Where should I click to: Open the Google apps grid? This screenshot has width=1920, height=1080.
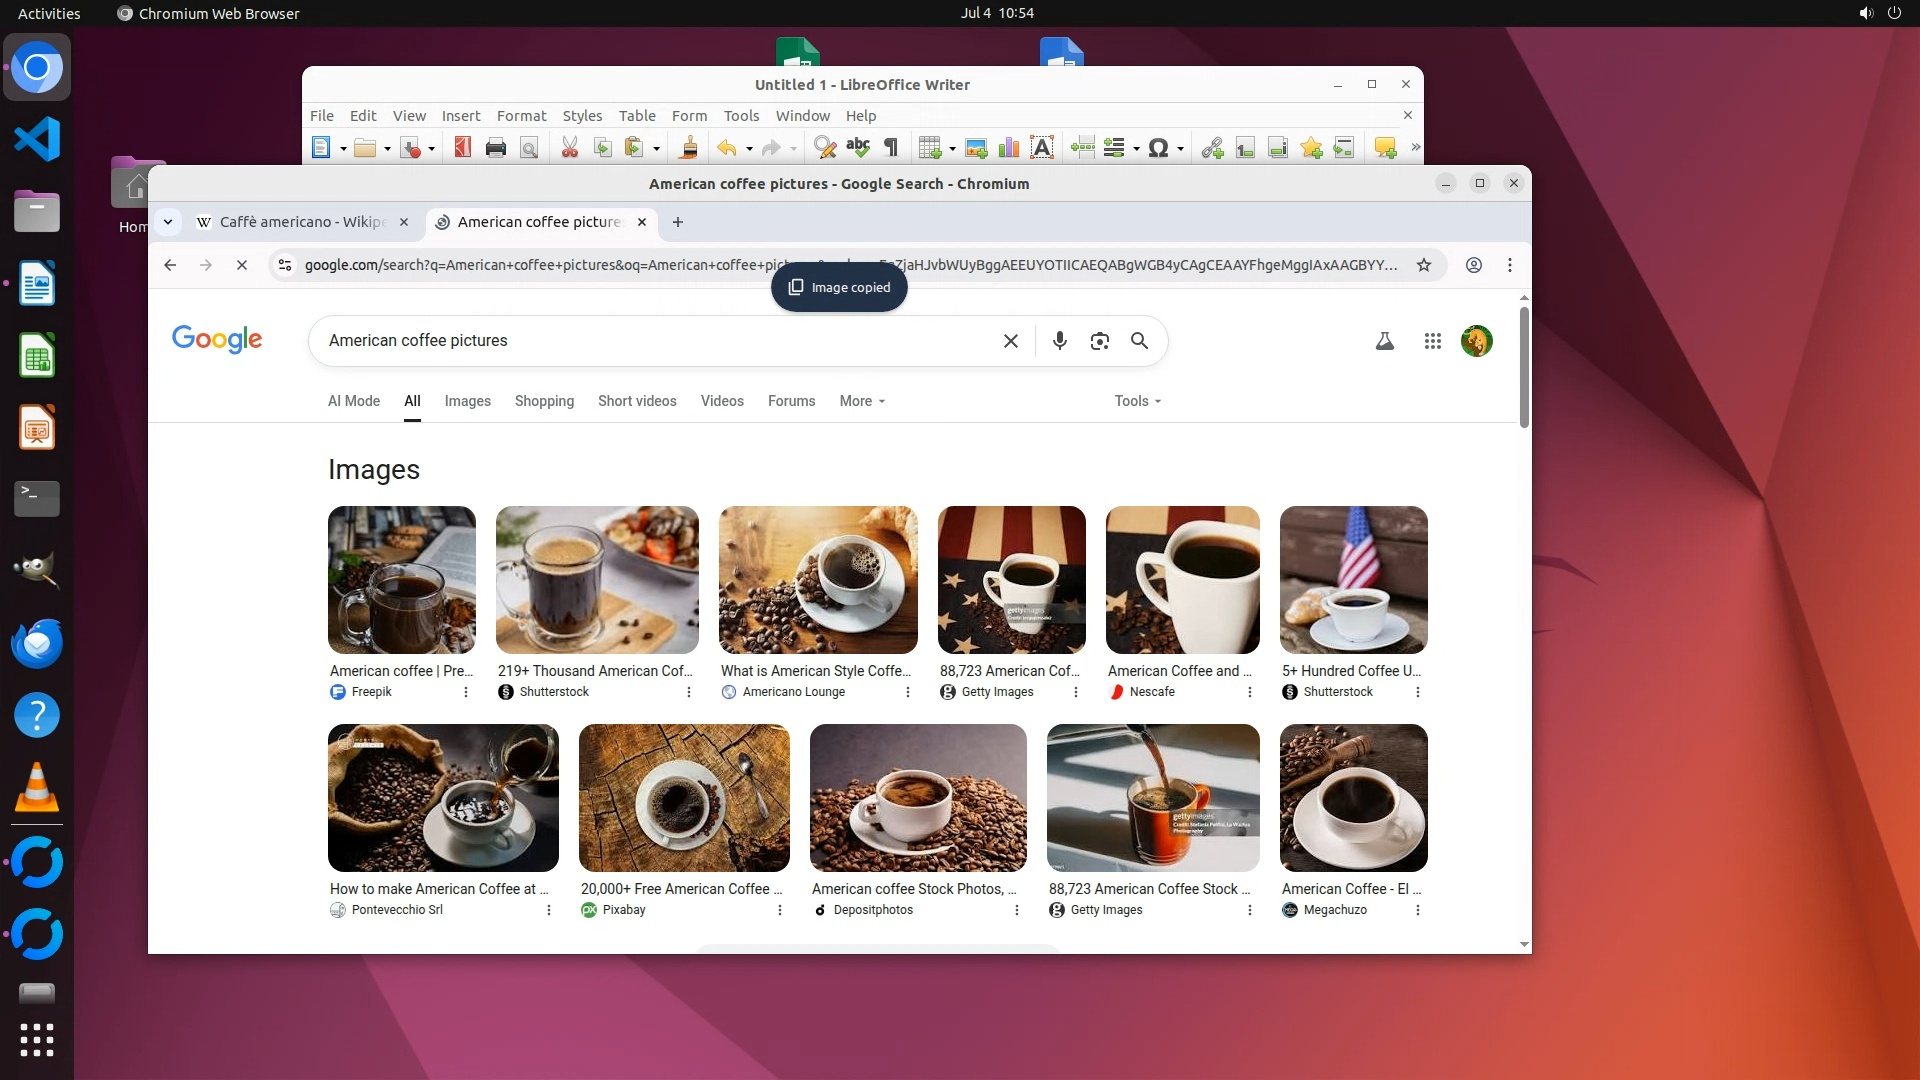pyautogui.click(x=1432, y=341)
